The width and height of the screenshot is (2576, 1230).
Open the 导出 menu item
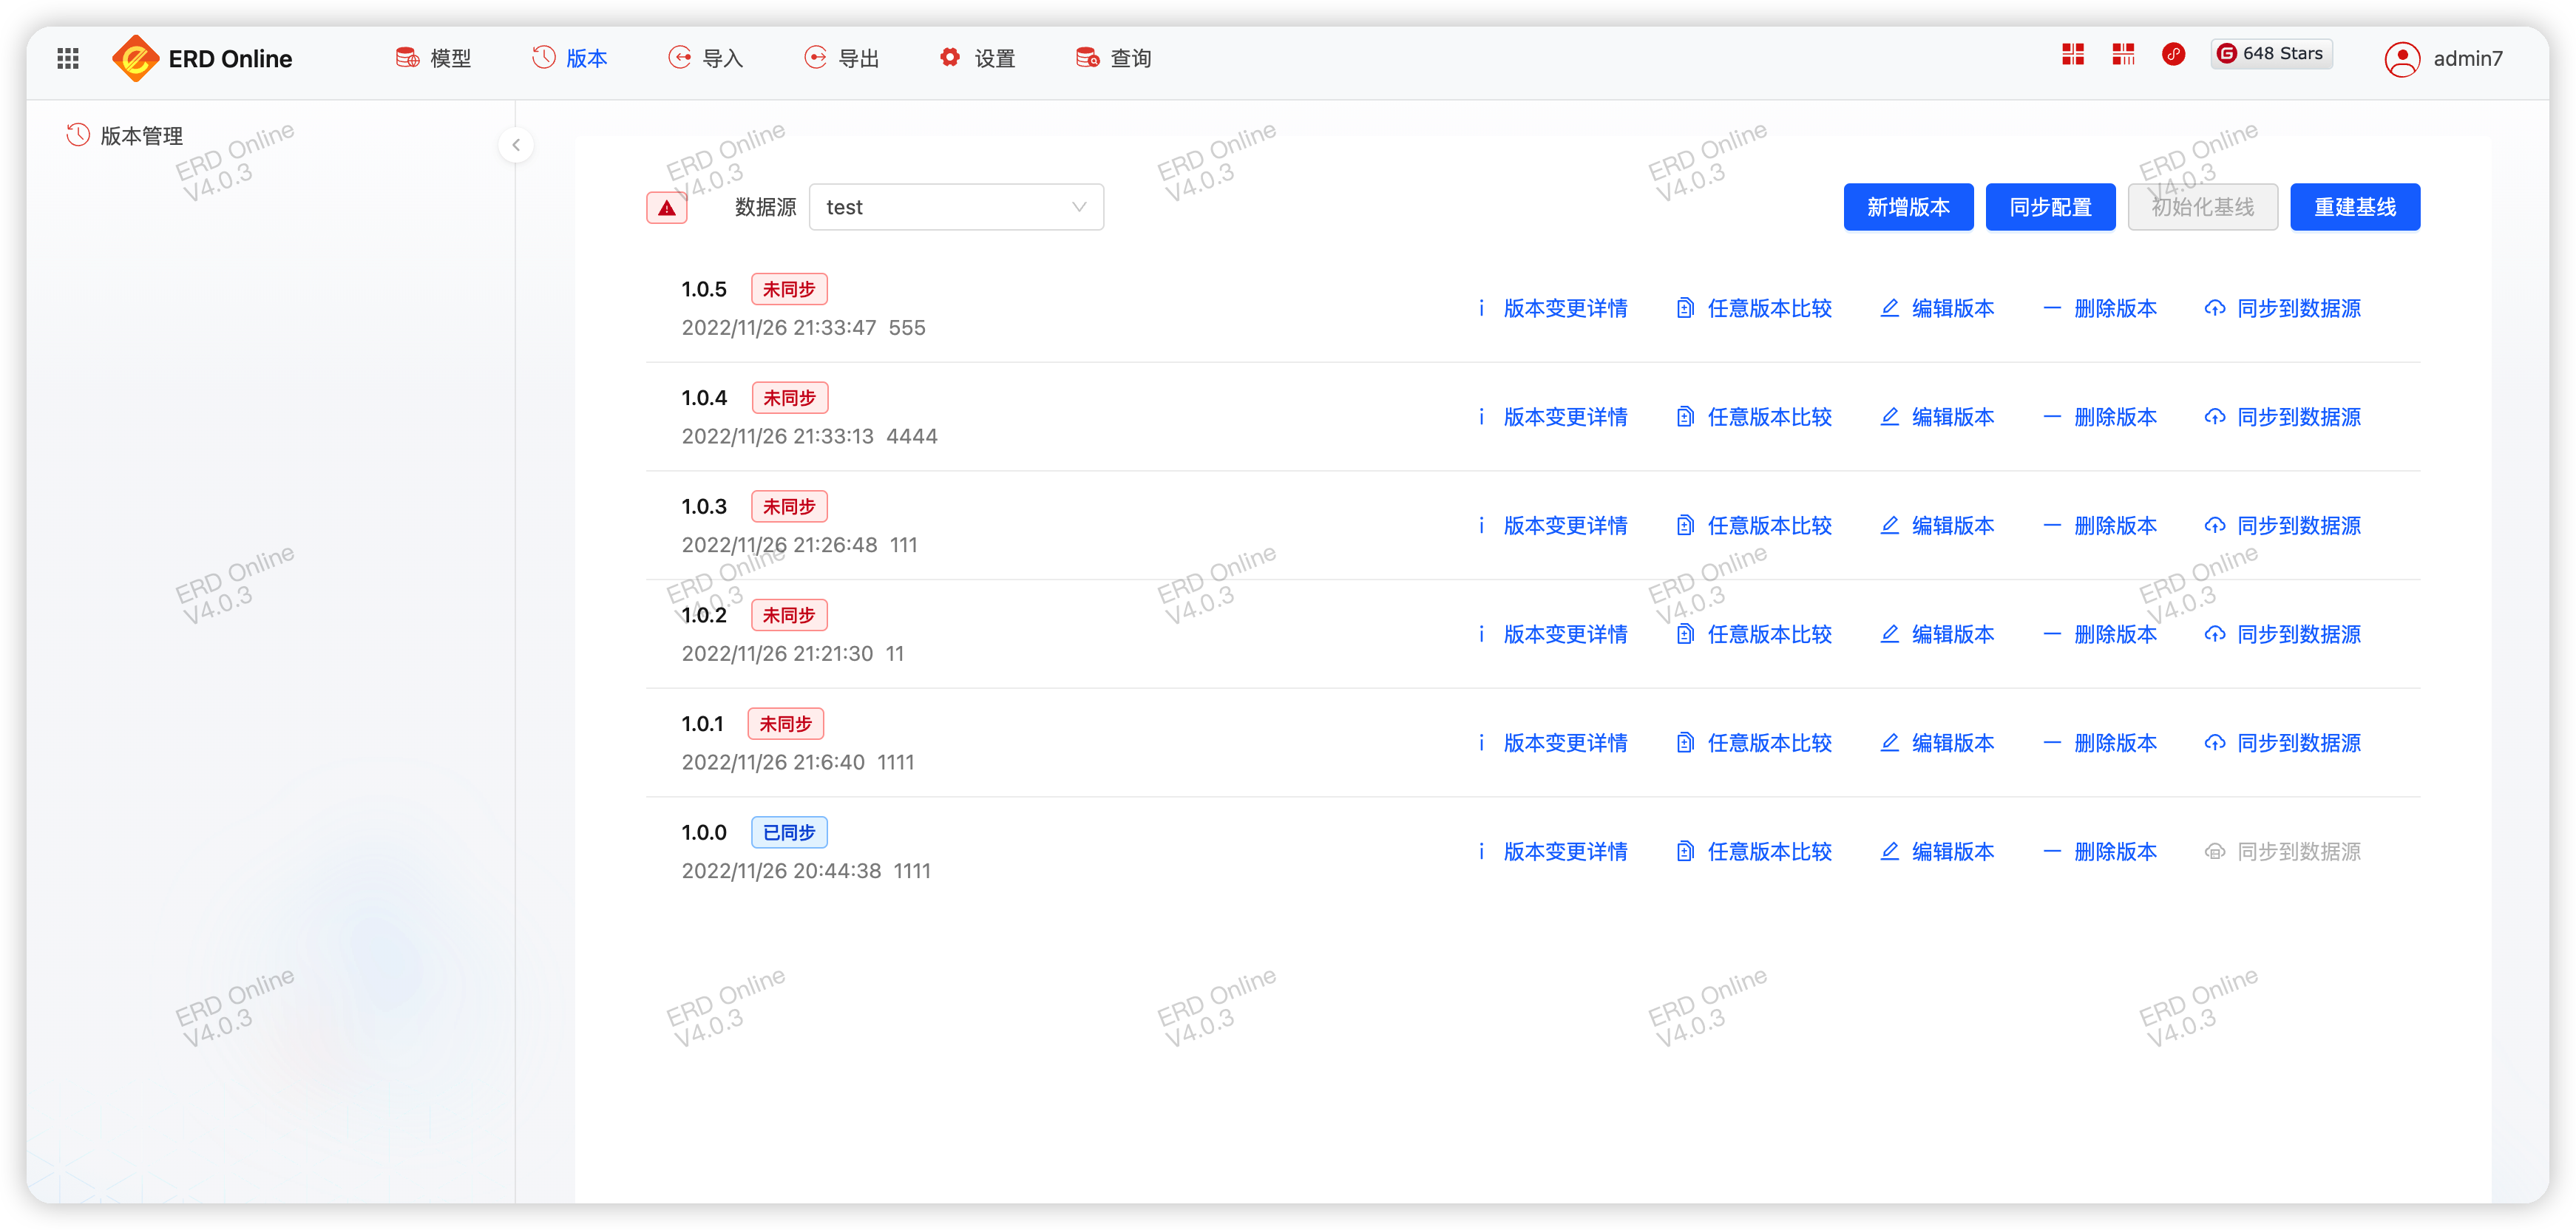click(842, 58)
